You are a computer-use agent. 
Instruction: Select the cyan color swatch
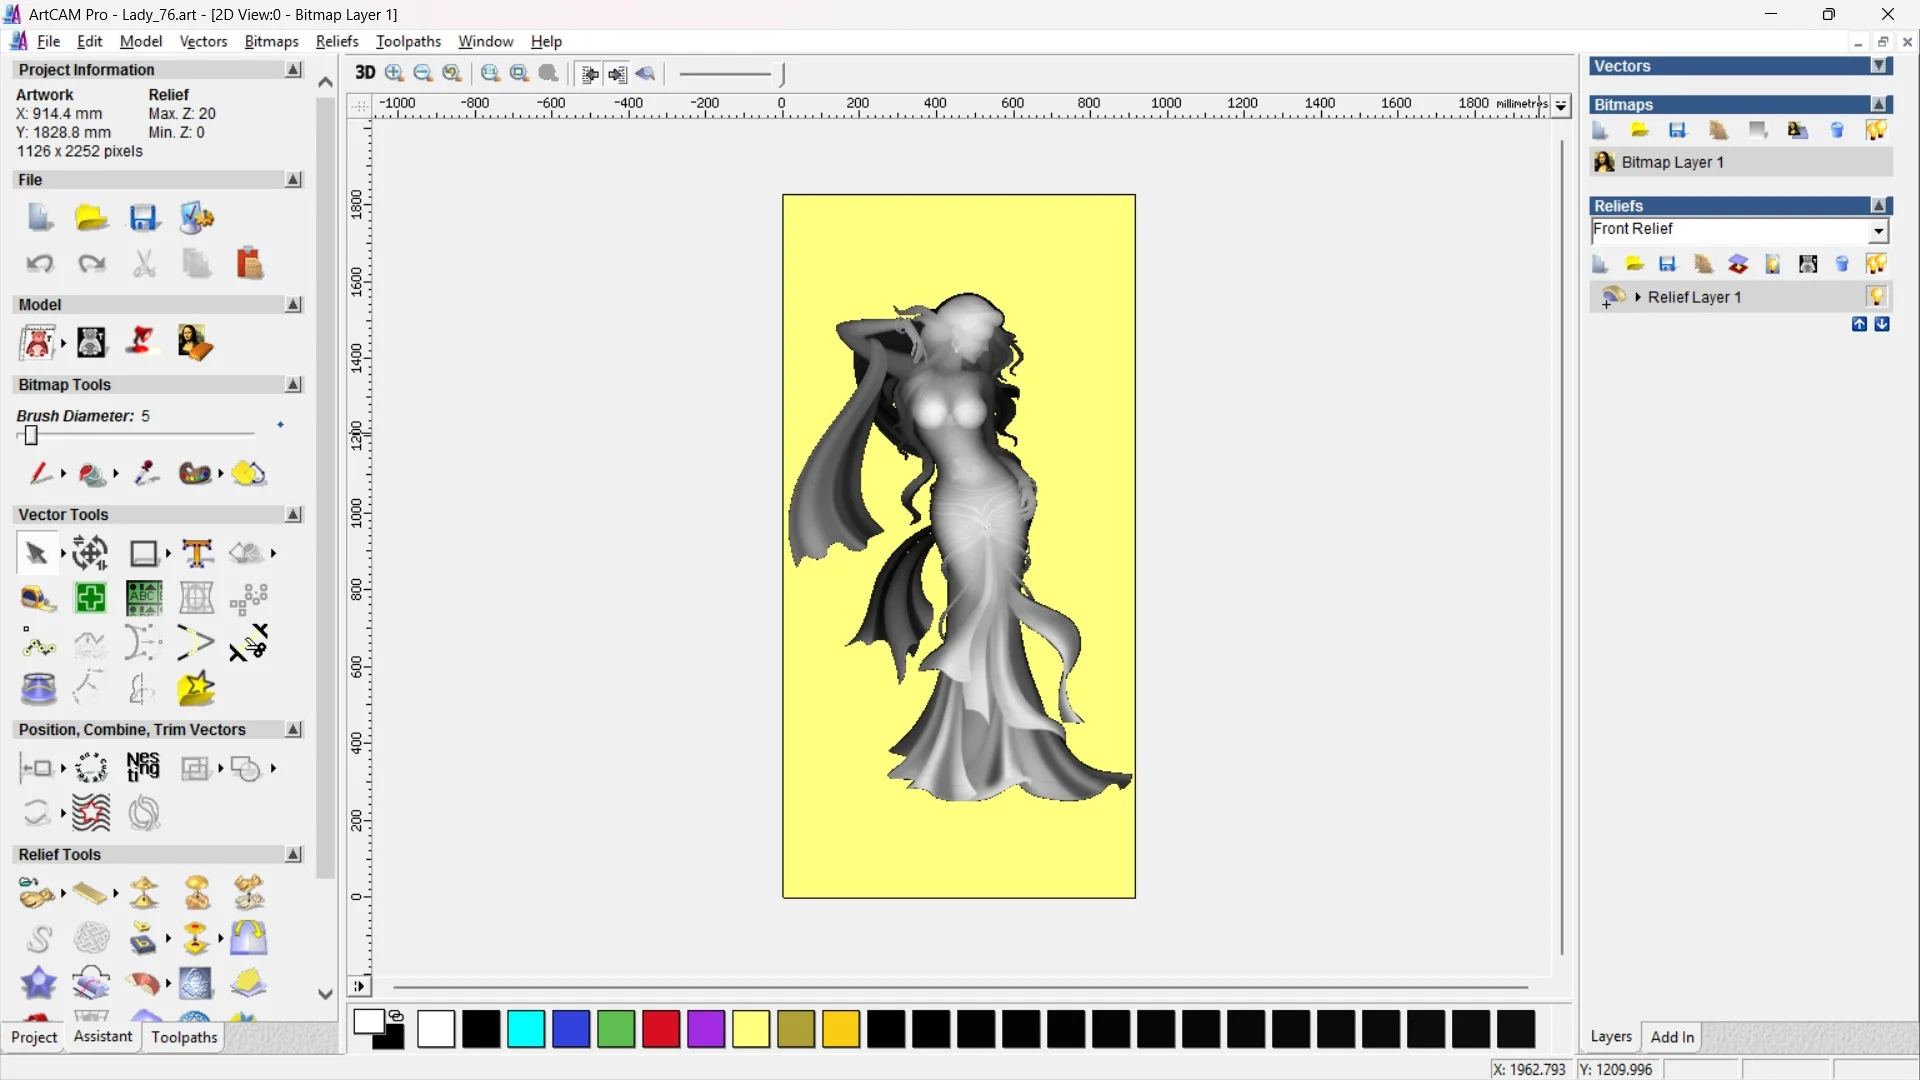(526, 1029)
